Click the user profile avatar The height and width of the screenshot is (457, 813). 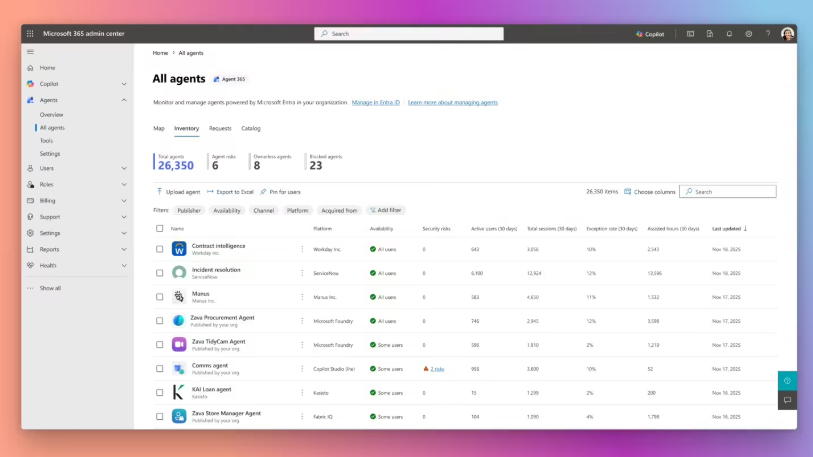(787, 33)
